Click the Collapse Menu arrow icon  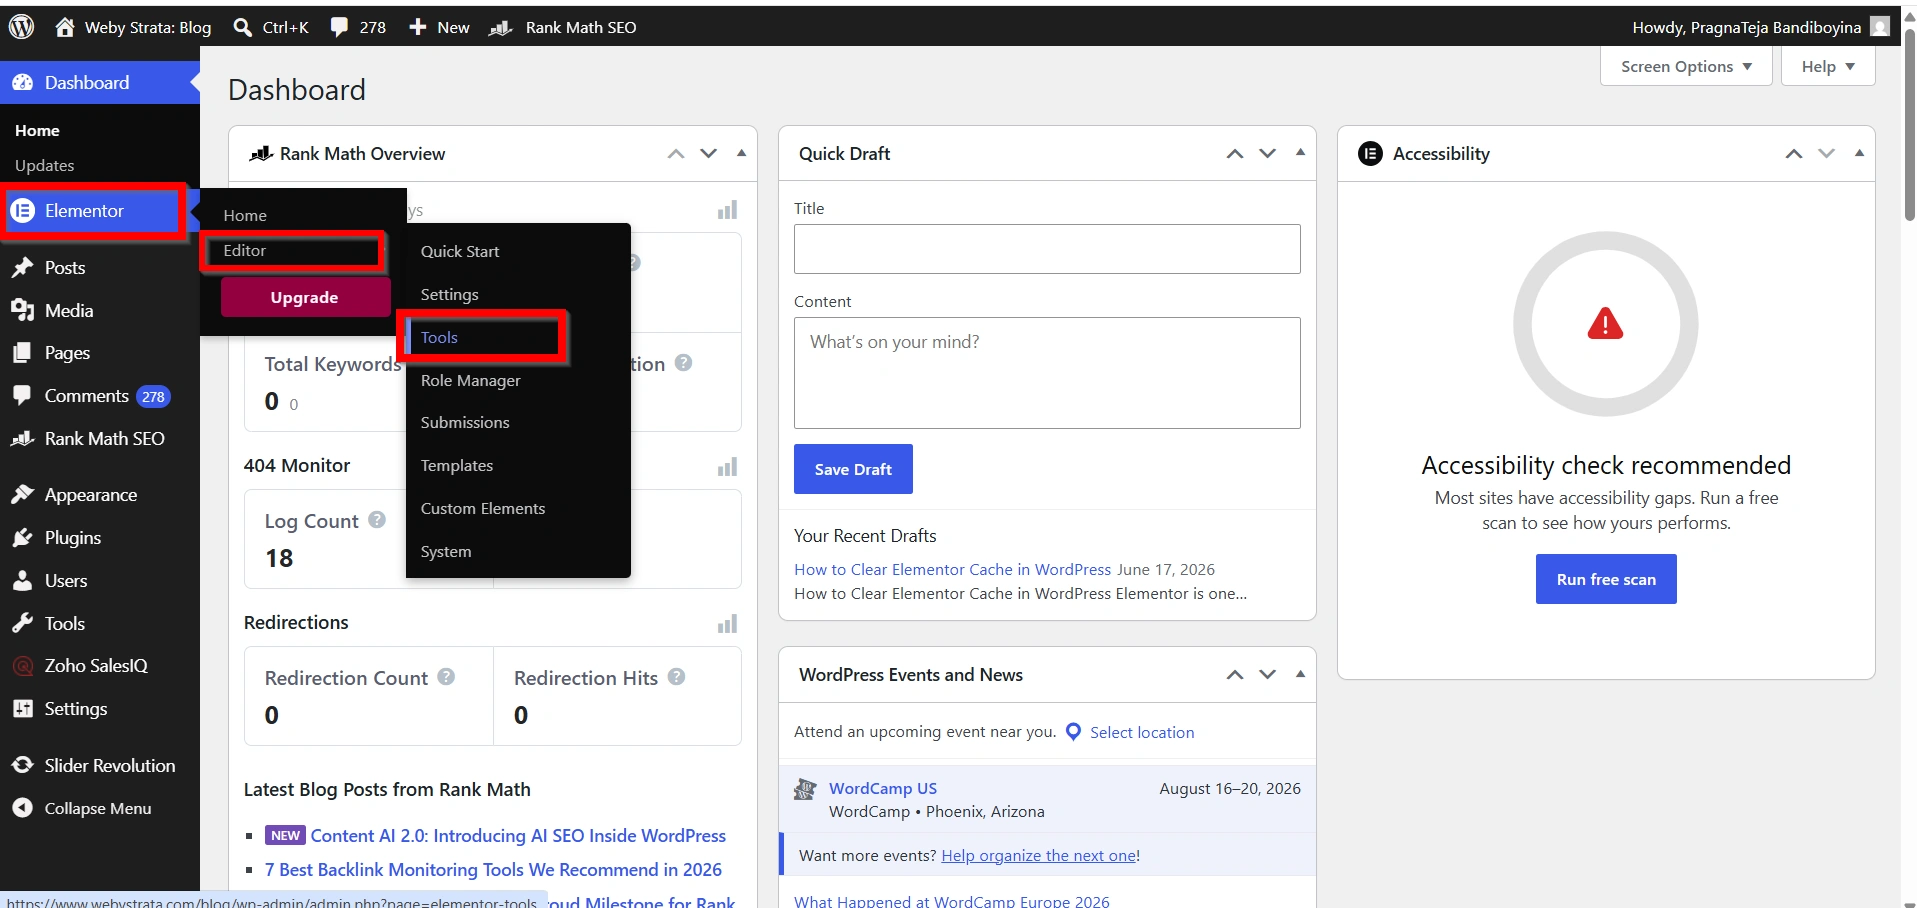point(22,808)
